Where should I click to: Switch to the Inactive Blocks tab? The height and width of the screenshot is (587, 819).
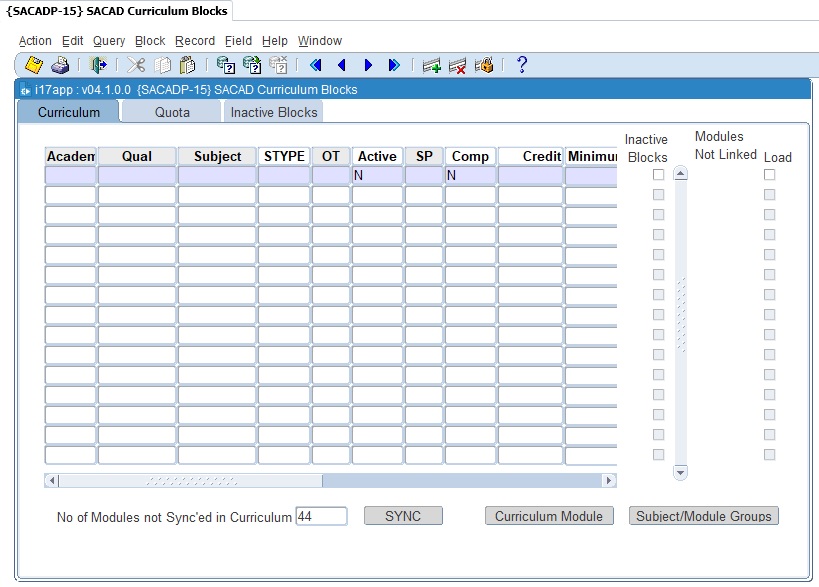274,112
